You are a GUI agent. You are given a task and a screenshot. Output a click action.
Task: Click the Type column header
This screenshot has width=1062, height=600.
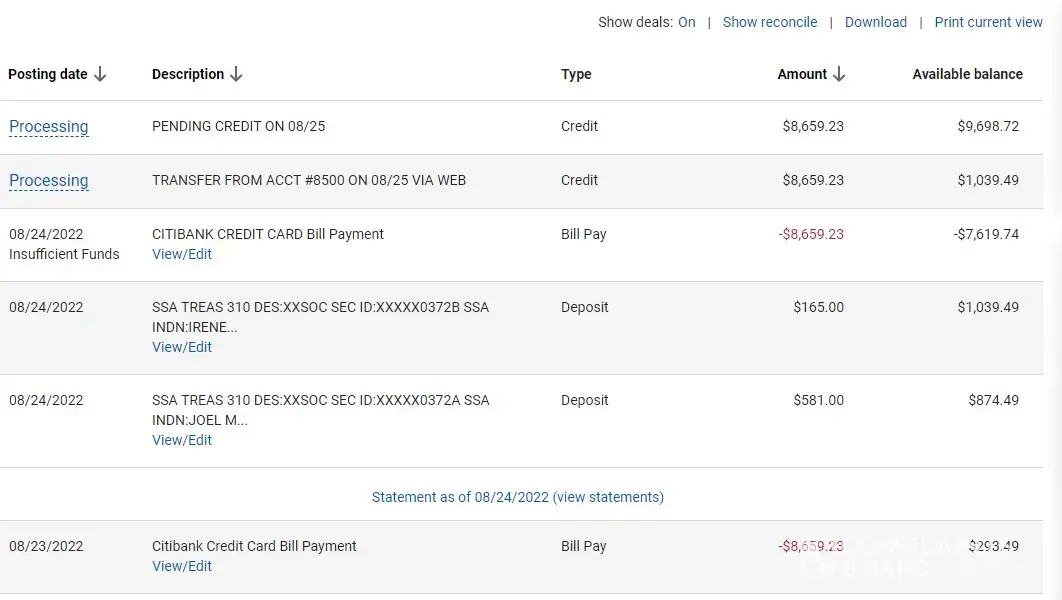576,74
